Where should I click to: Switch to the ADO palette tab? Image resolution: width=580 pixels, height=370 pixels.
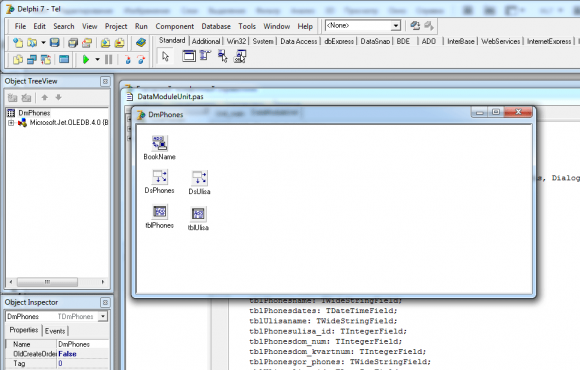click(x=429, y=41)
